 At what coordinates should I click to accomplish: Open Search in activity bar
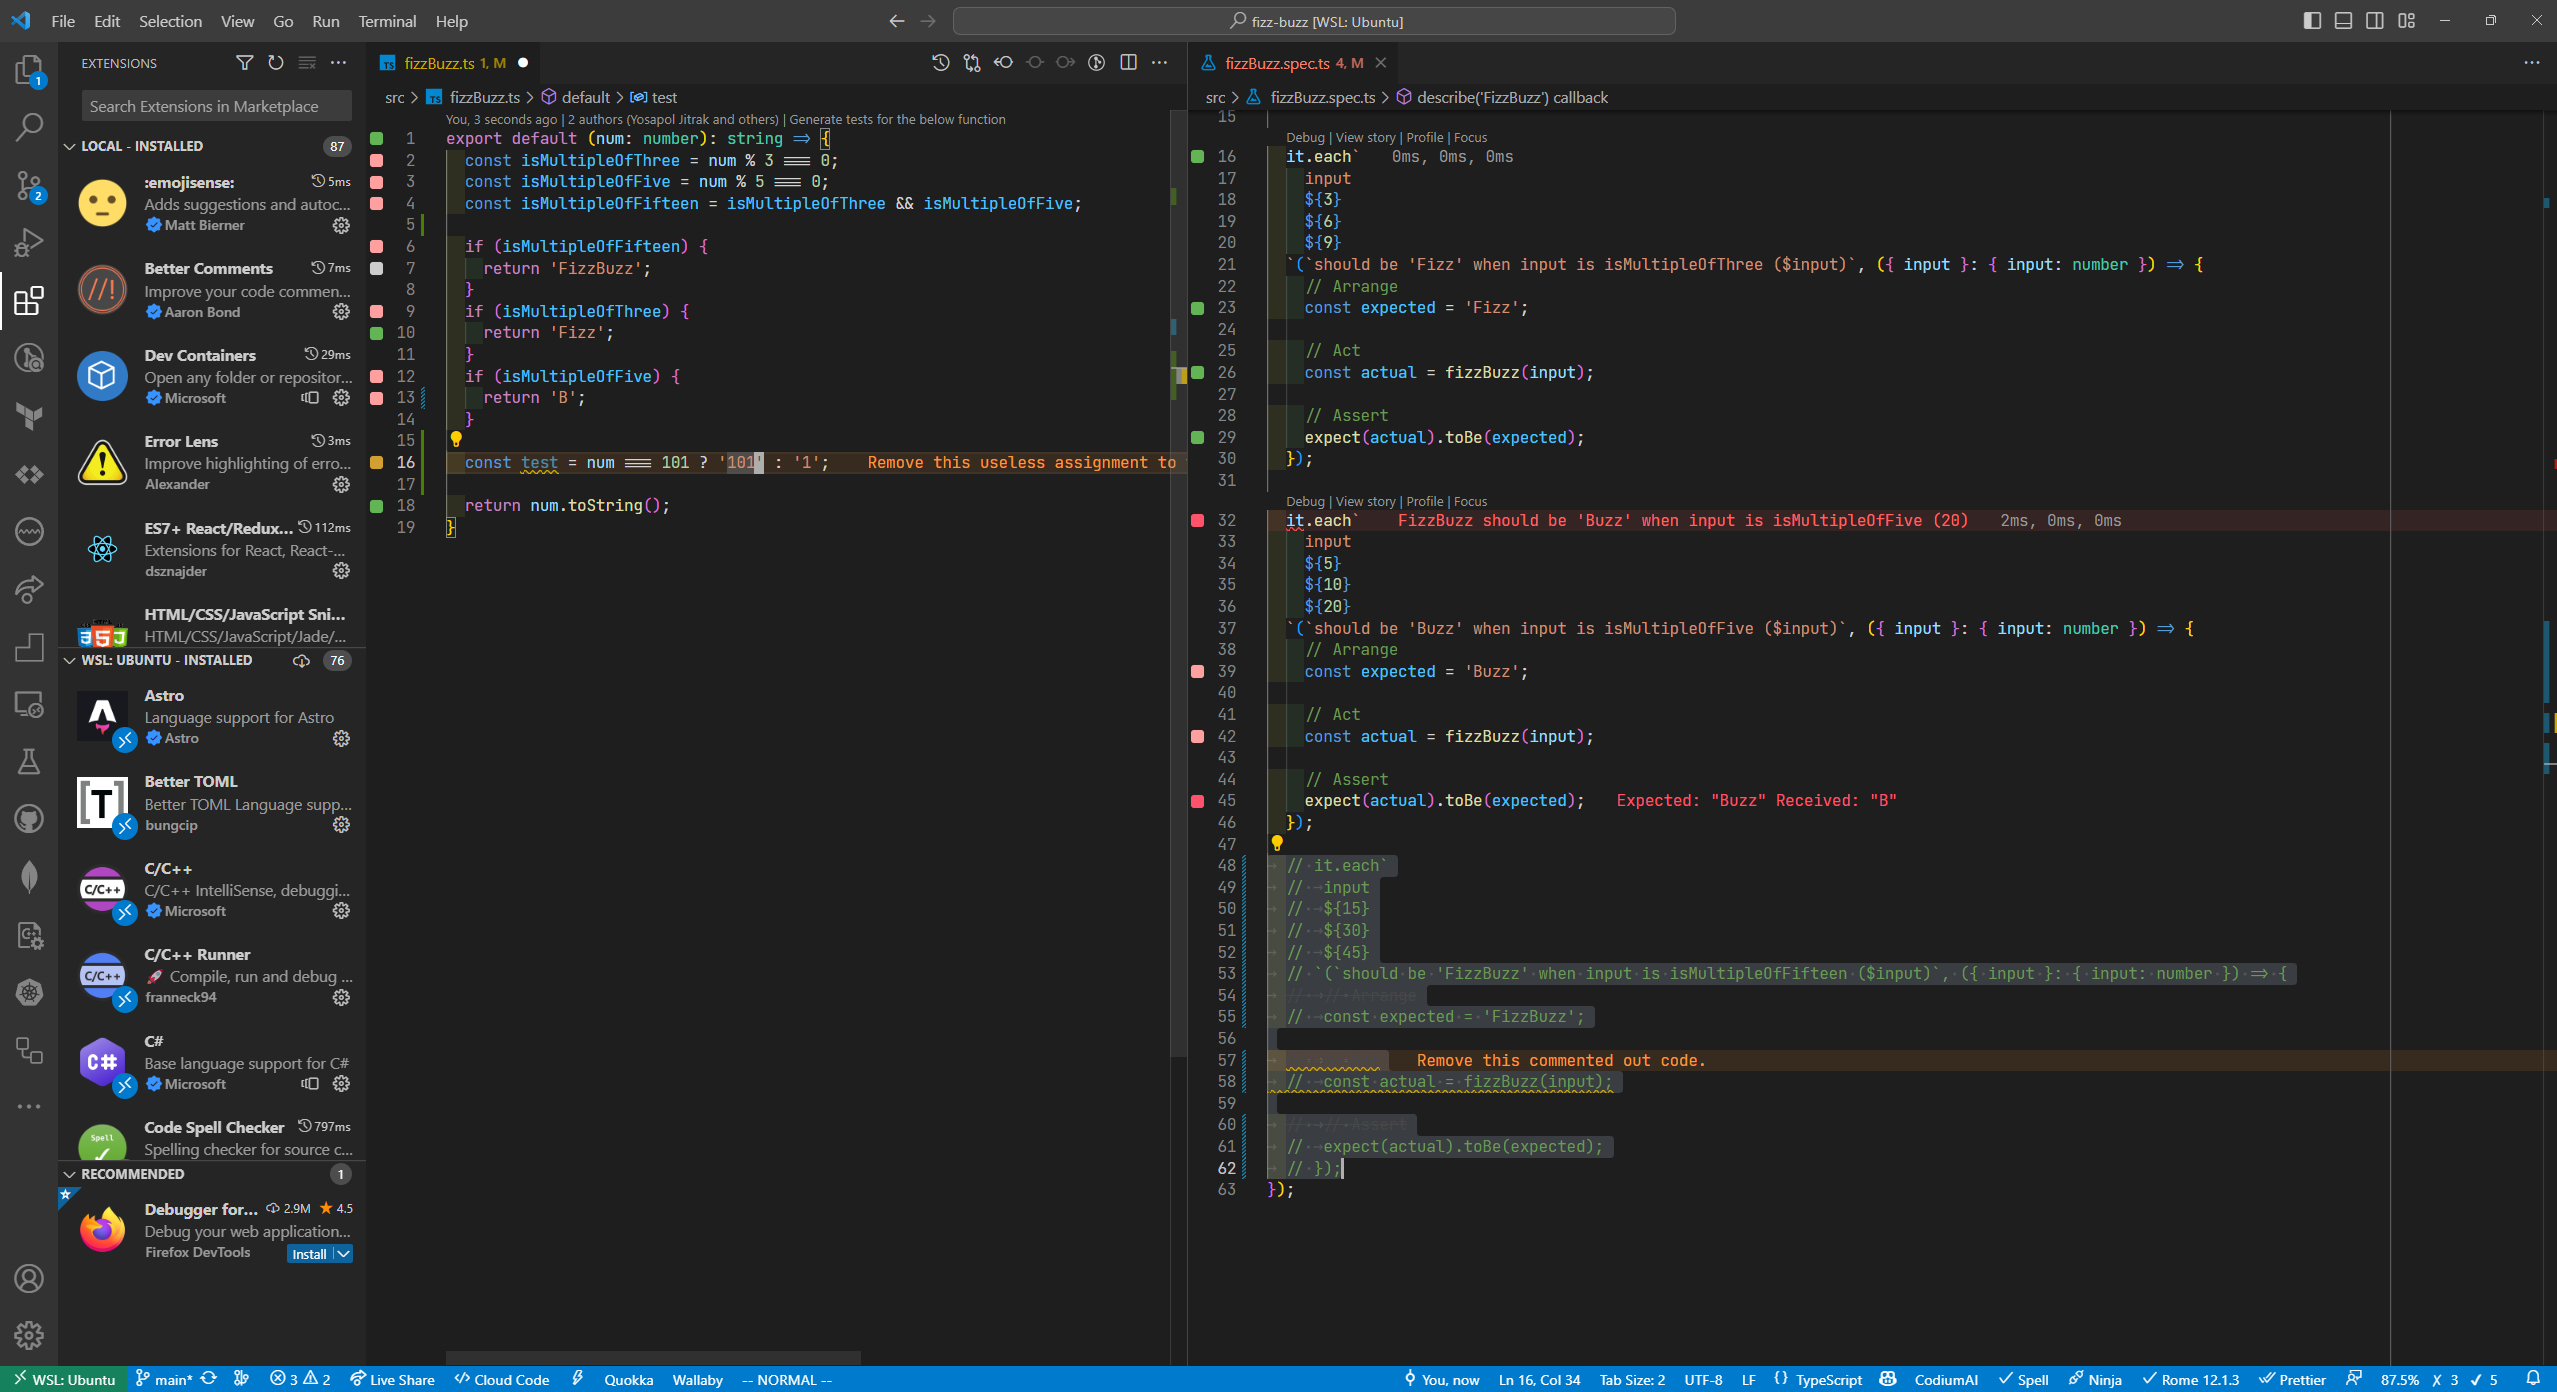tap(29, 127)
